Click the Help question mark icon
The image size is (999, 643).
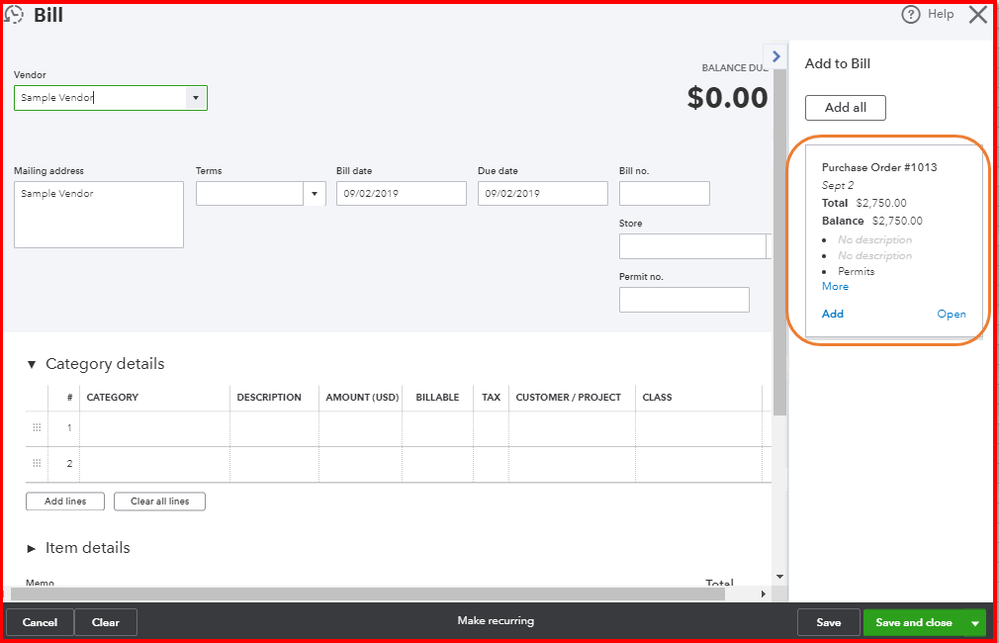[910, 14]
